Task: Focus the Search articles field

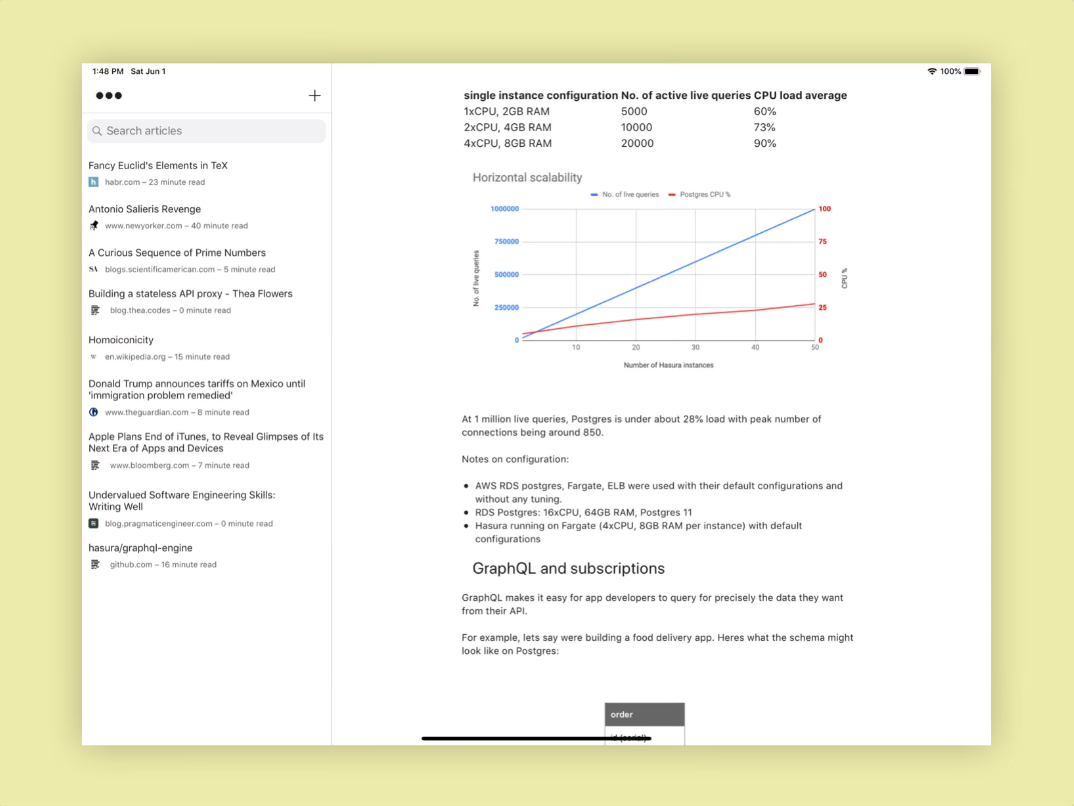Action: tap(206, 131)
